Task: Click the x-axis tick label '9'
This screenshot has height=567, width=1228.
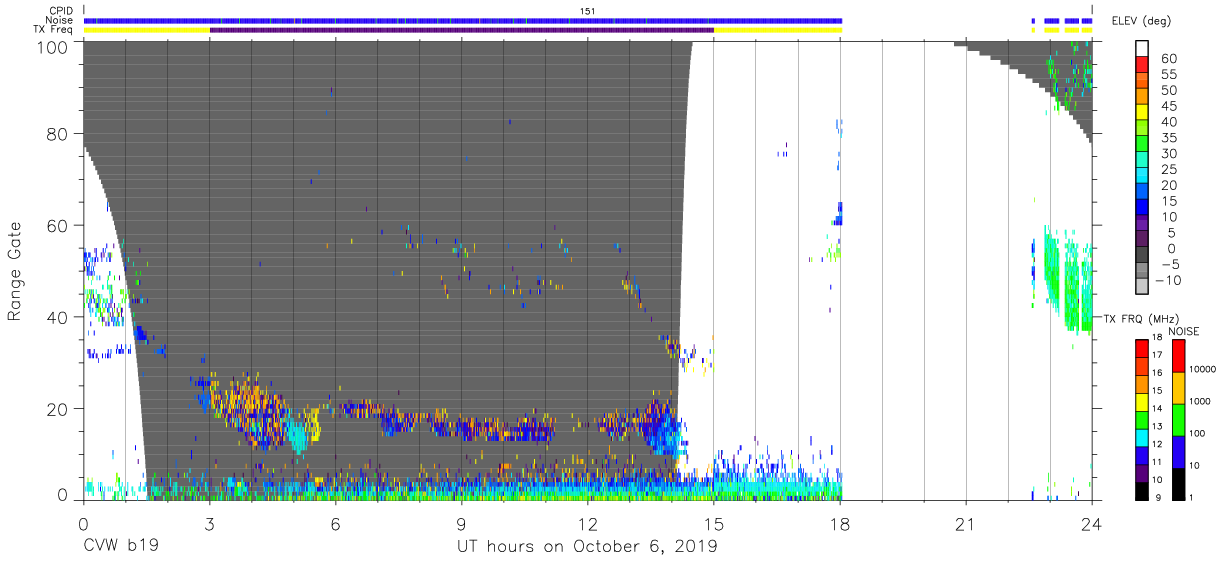Action: 461,523
